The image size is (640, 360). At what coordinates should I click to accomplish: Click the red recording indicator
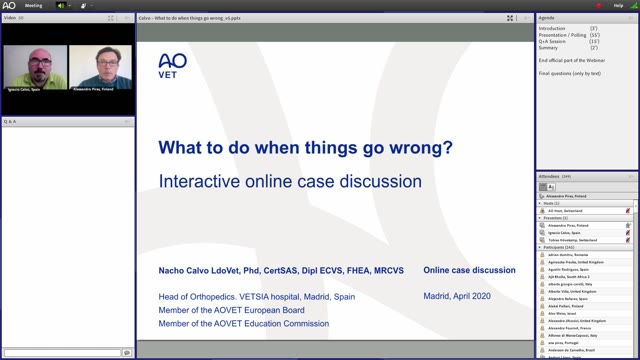[x=598, y=6]
